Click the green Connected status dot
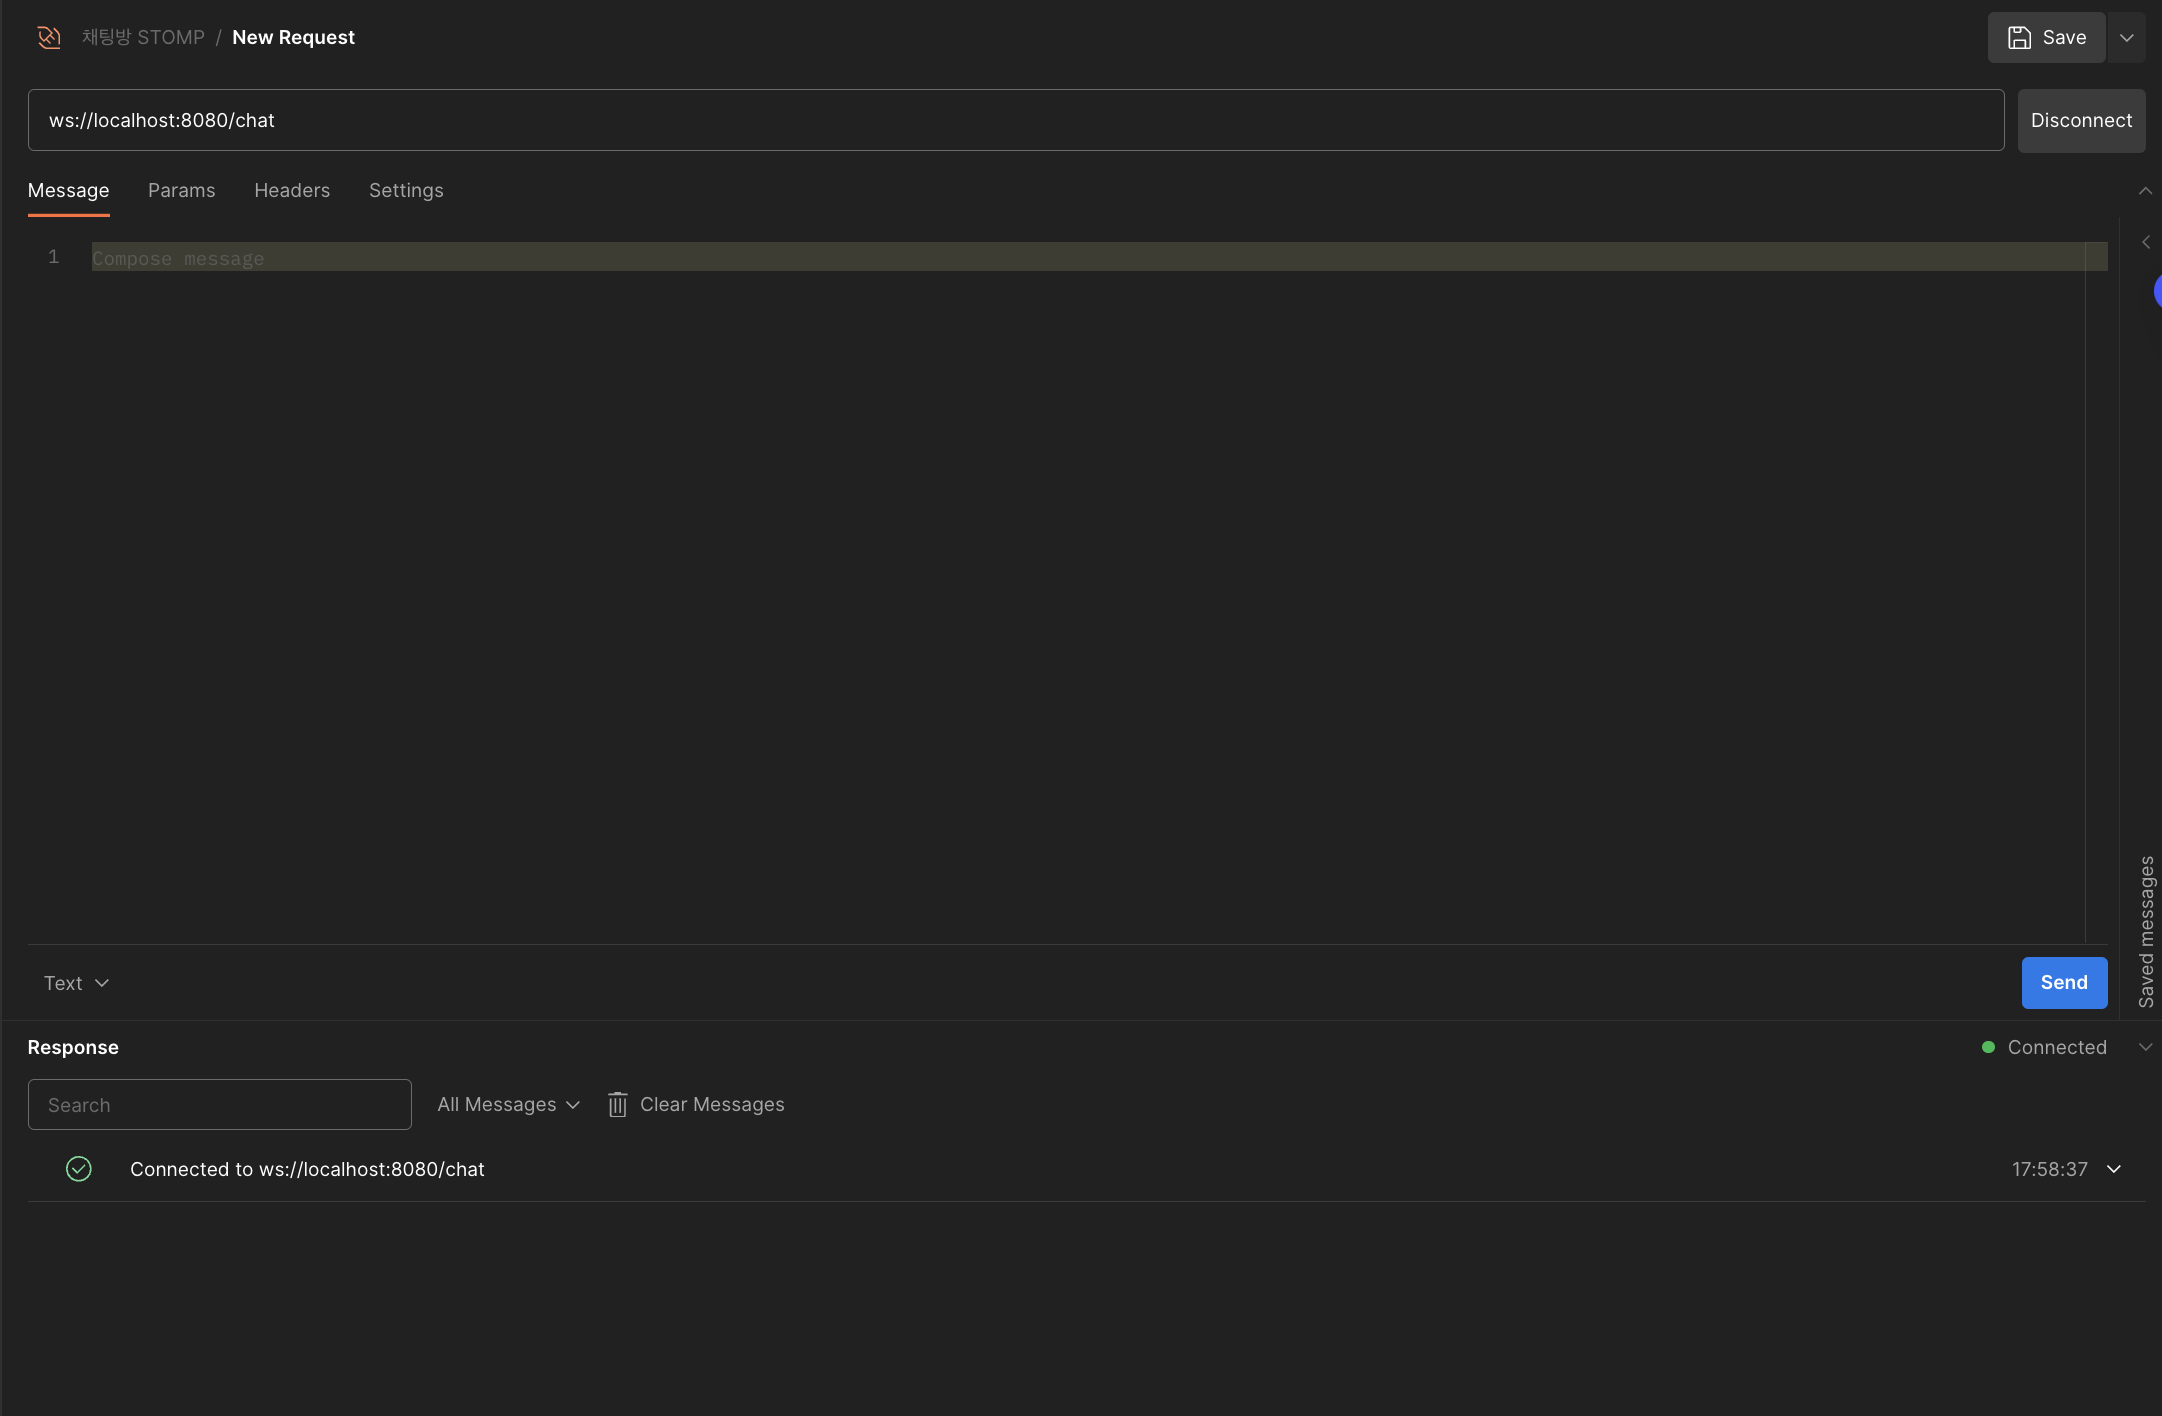2162x1416 pixels. (x=1988, y=1047)
